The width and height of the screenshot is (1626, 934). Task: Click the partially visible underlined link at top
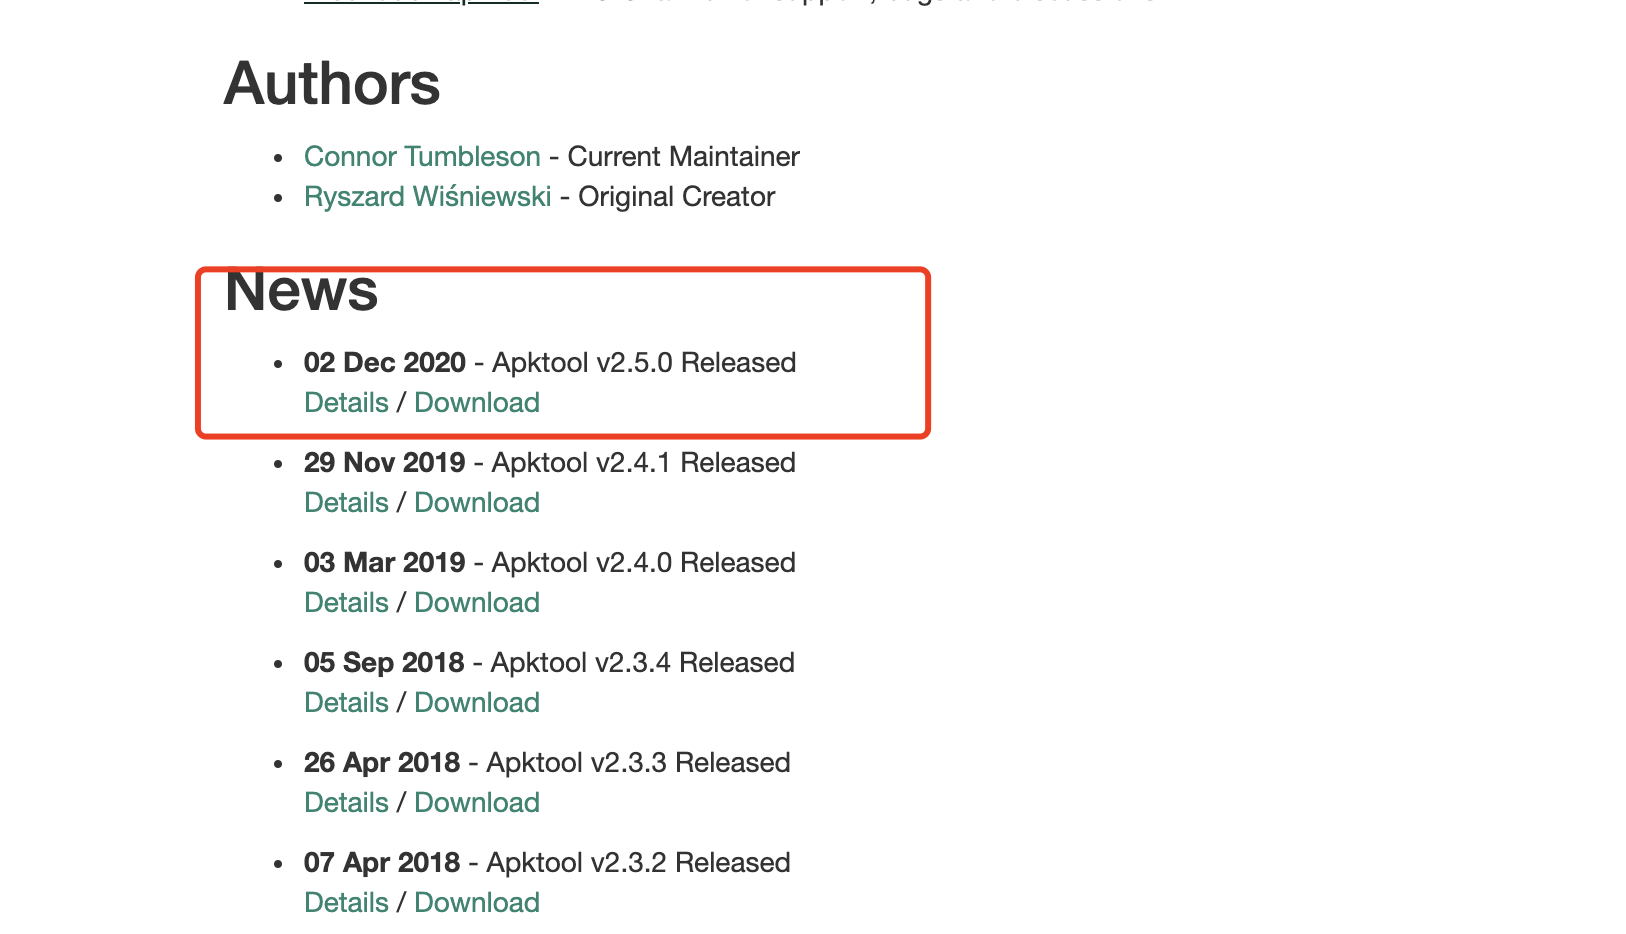[x=421, y=3]
